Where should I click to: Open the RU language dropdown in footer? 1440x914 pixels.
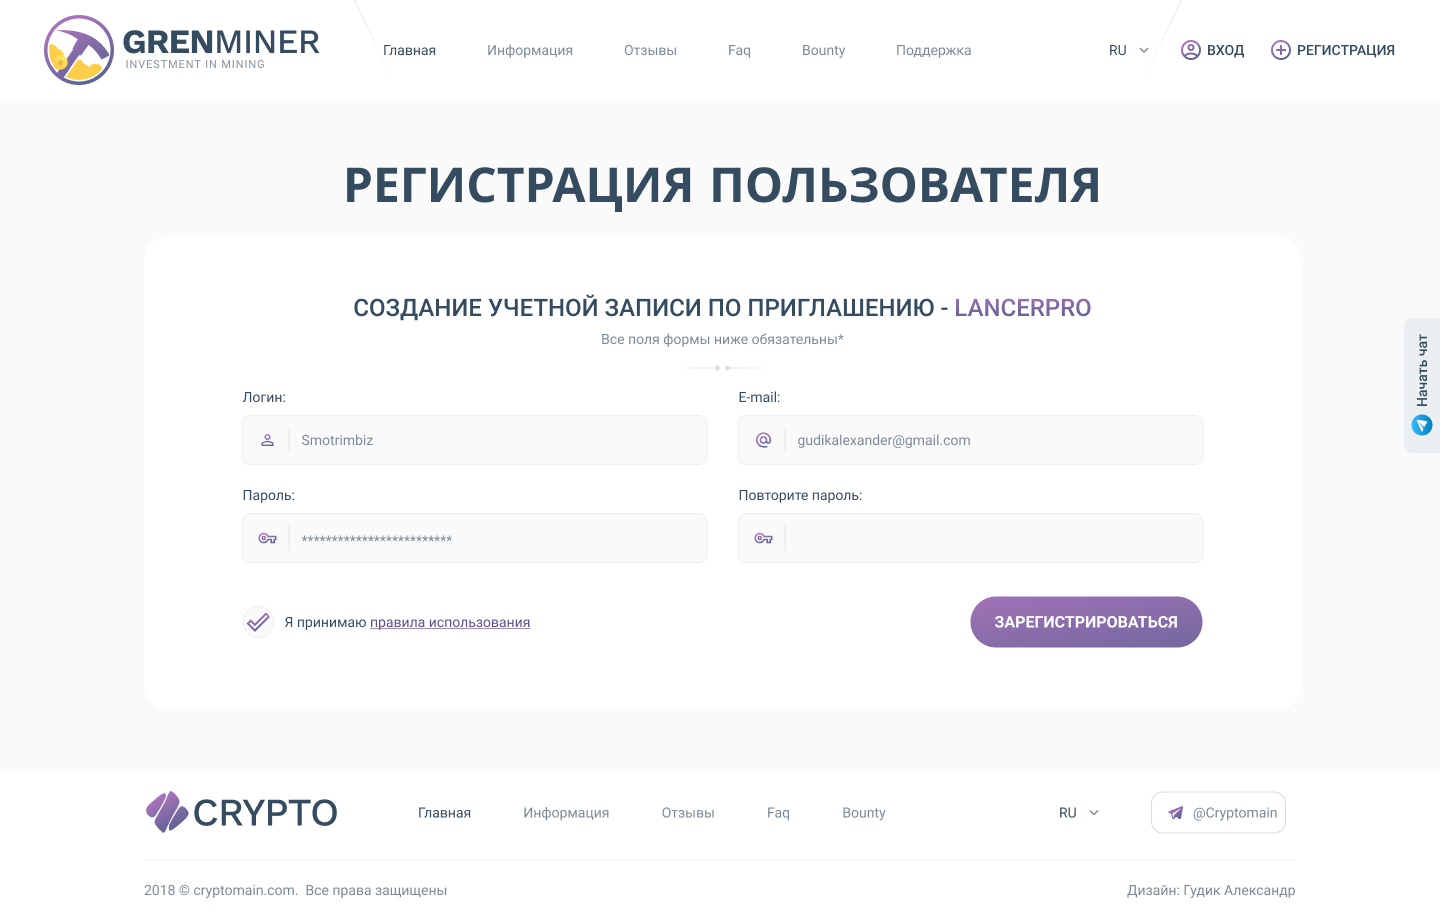[x=1079, y=813]
